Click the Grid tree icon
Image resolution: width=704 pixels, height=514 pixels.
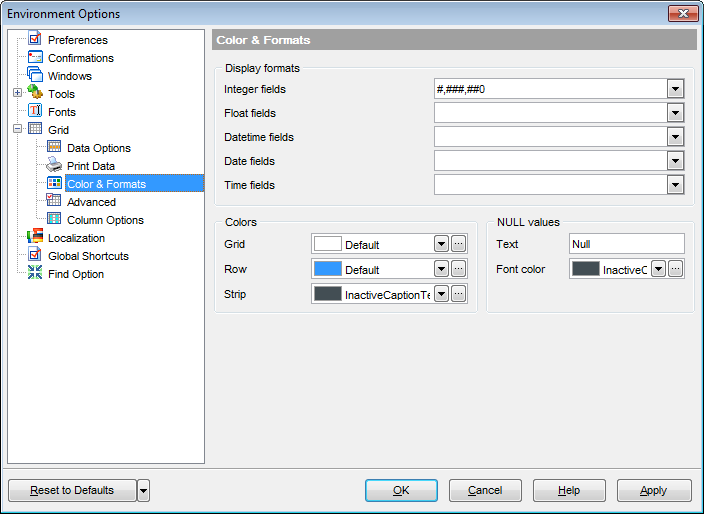tap(35, 129)
